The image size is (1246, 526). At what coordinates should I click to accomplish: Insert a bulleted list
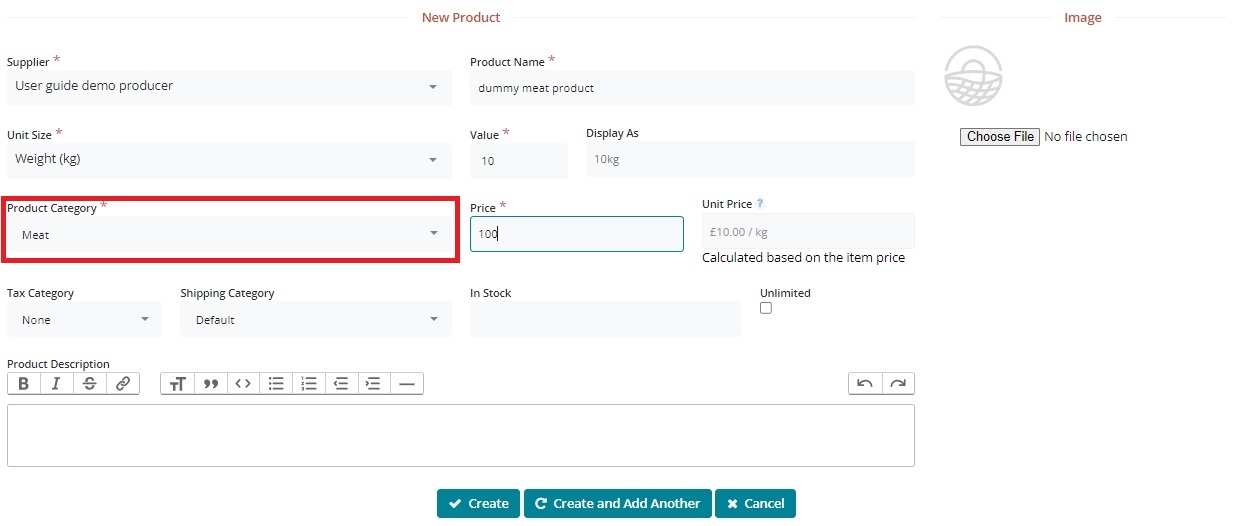coord(276,384)
